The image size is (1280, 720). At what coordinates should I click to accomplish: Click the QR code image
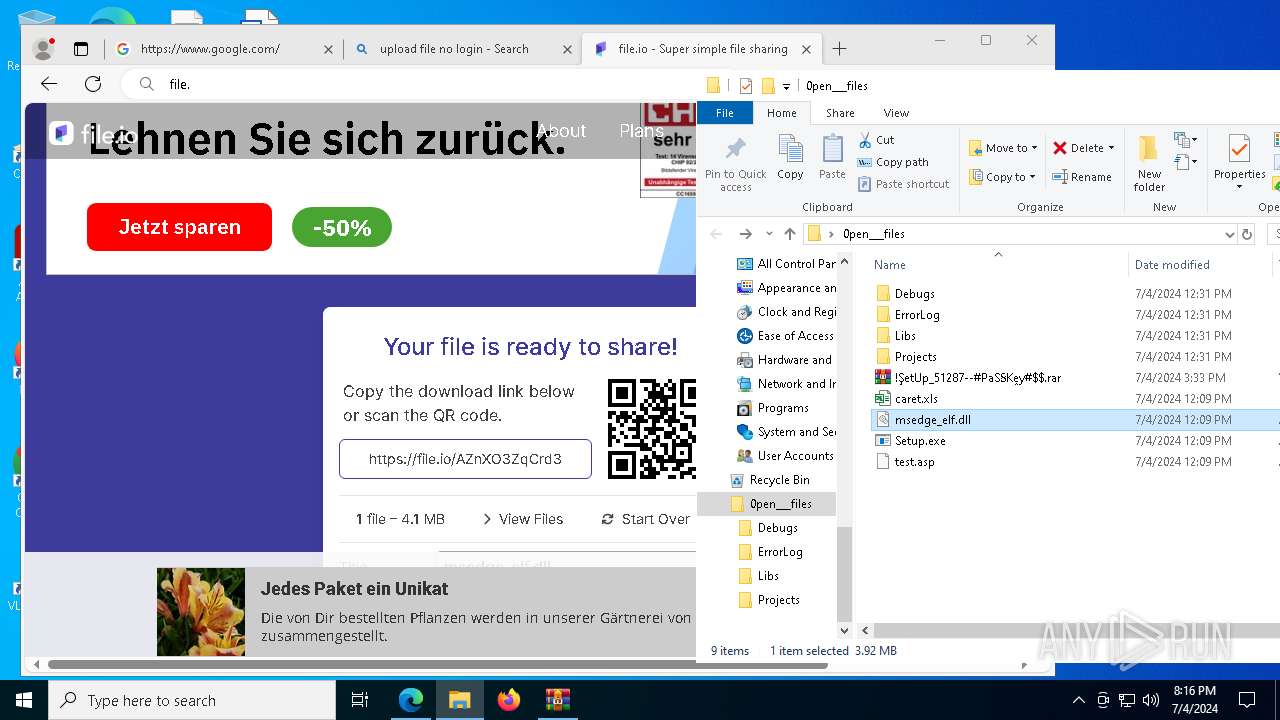tap(651, 429)
